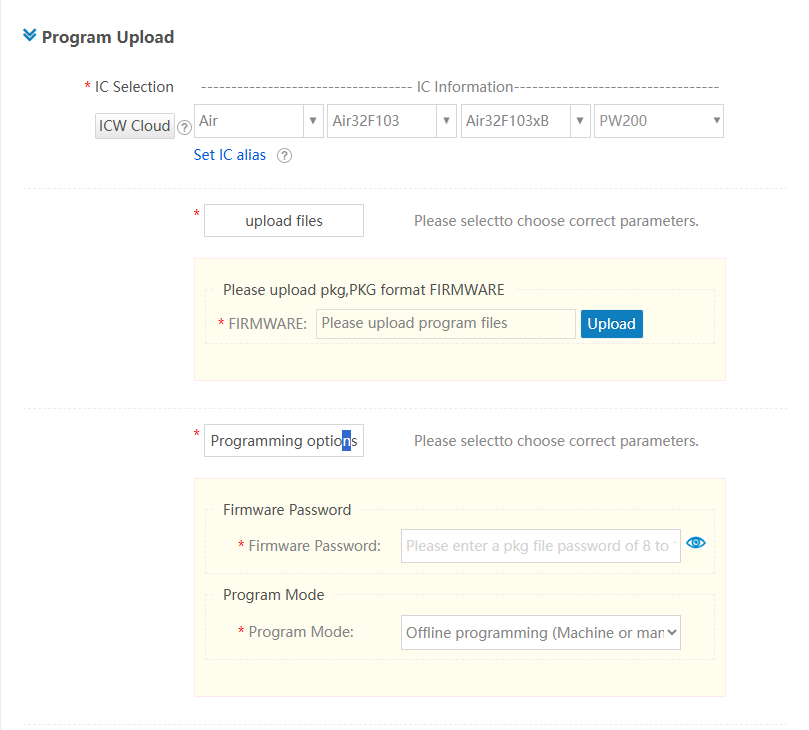Click the Set IC alias link
Image resolution: width=809 pixels, height=730 pixels.
tap(230, 155)
